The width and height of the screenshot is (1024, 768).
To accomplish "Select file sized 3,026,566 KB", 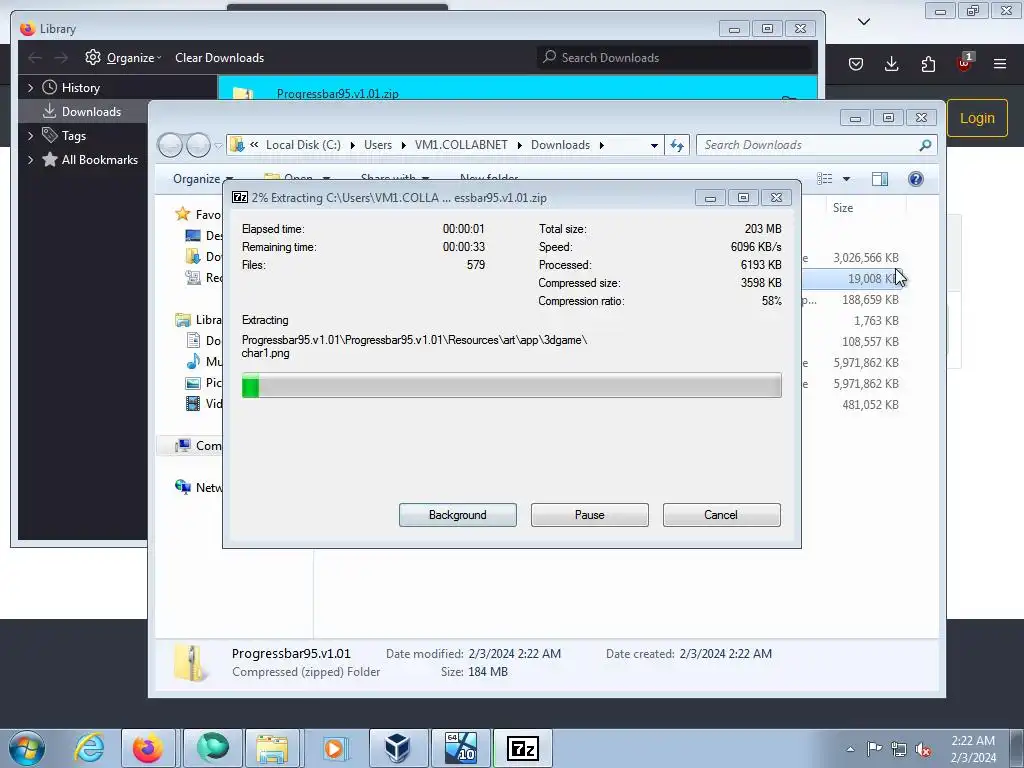I will (x=865, y=258).
